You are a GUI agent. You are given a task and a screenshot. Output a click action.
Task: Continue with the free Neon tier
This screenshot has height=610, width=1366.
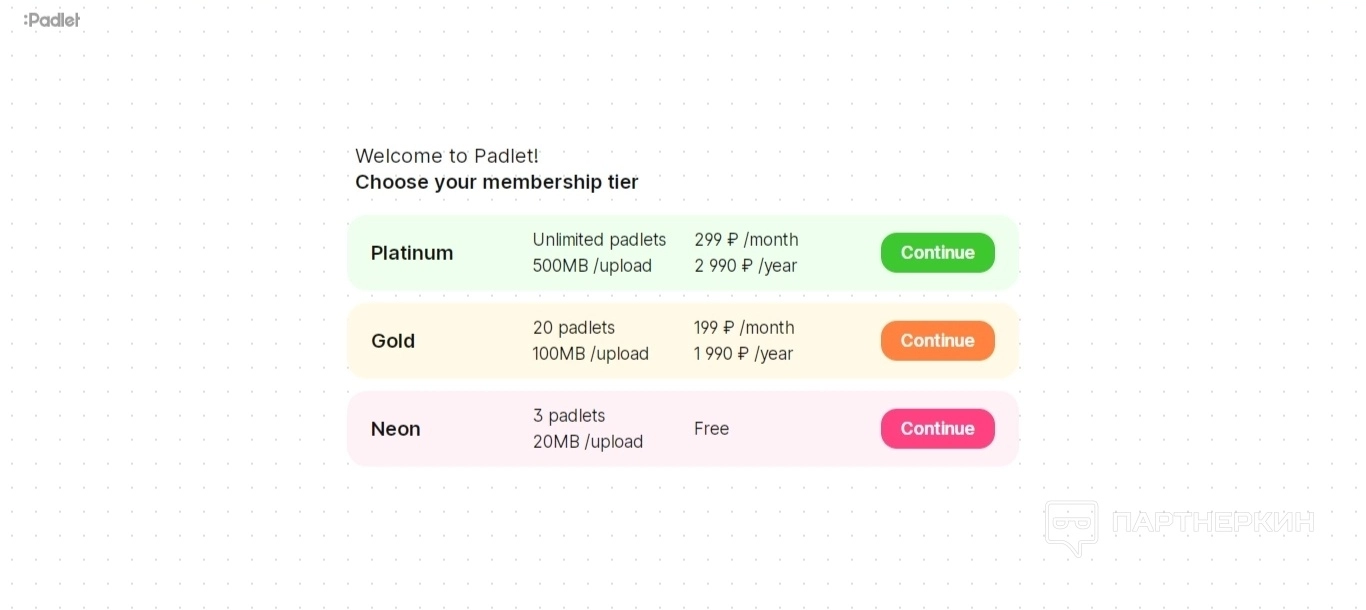pyautogui.click(x=937, y=429)
